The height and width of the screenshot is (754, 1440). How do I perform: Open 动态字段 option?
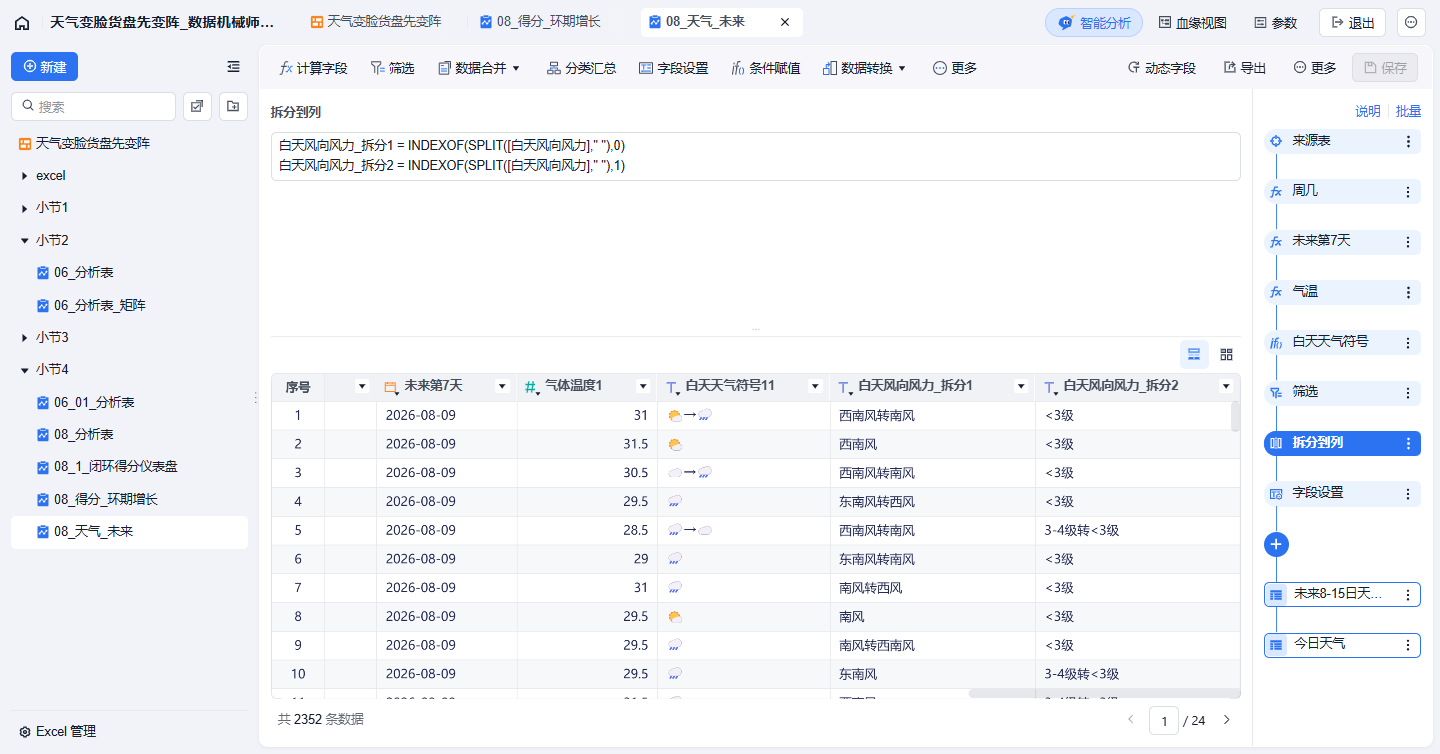point(1161,68)
